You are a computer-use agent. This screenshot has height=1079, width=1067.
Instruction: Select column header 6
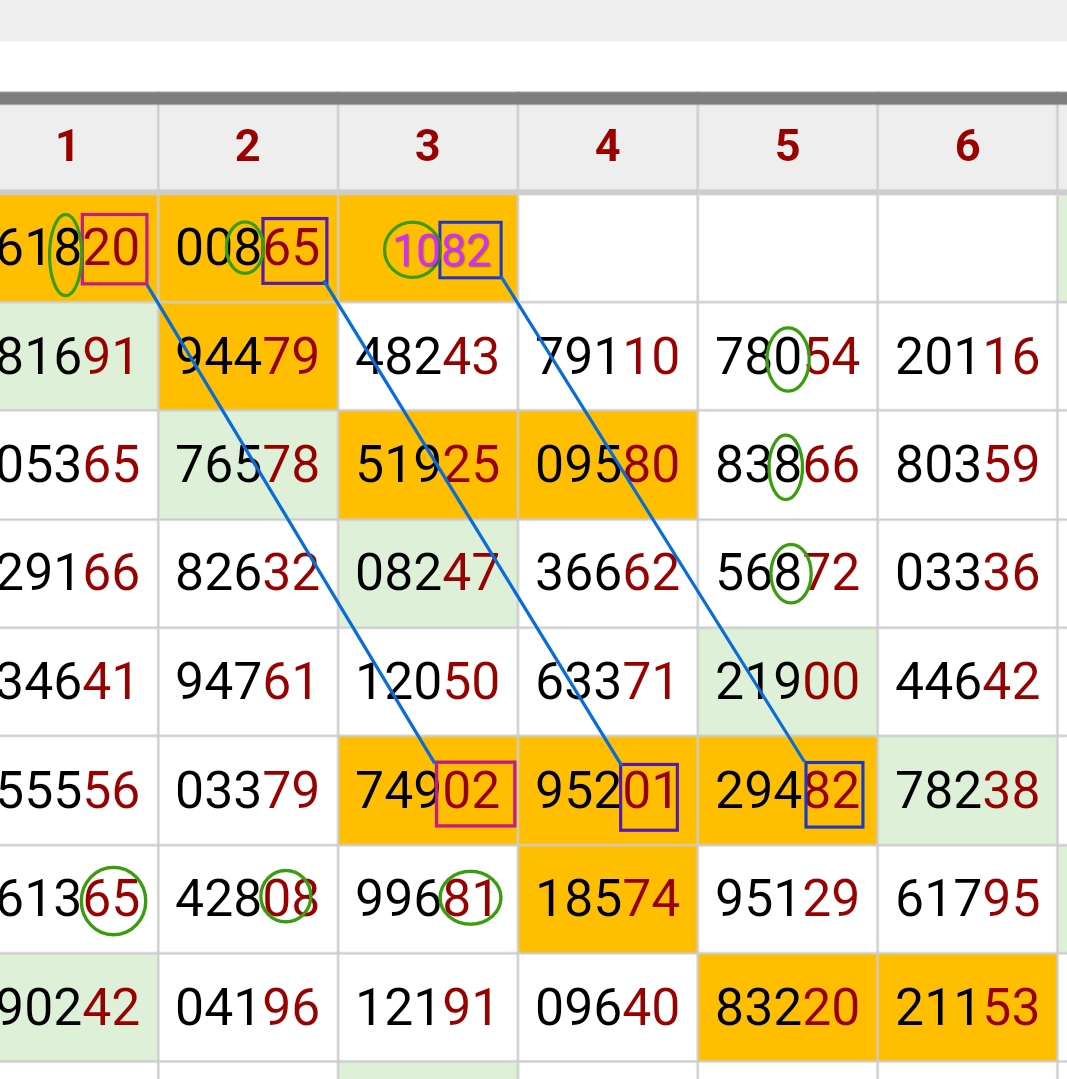coord(968,147)
